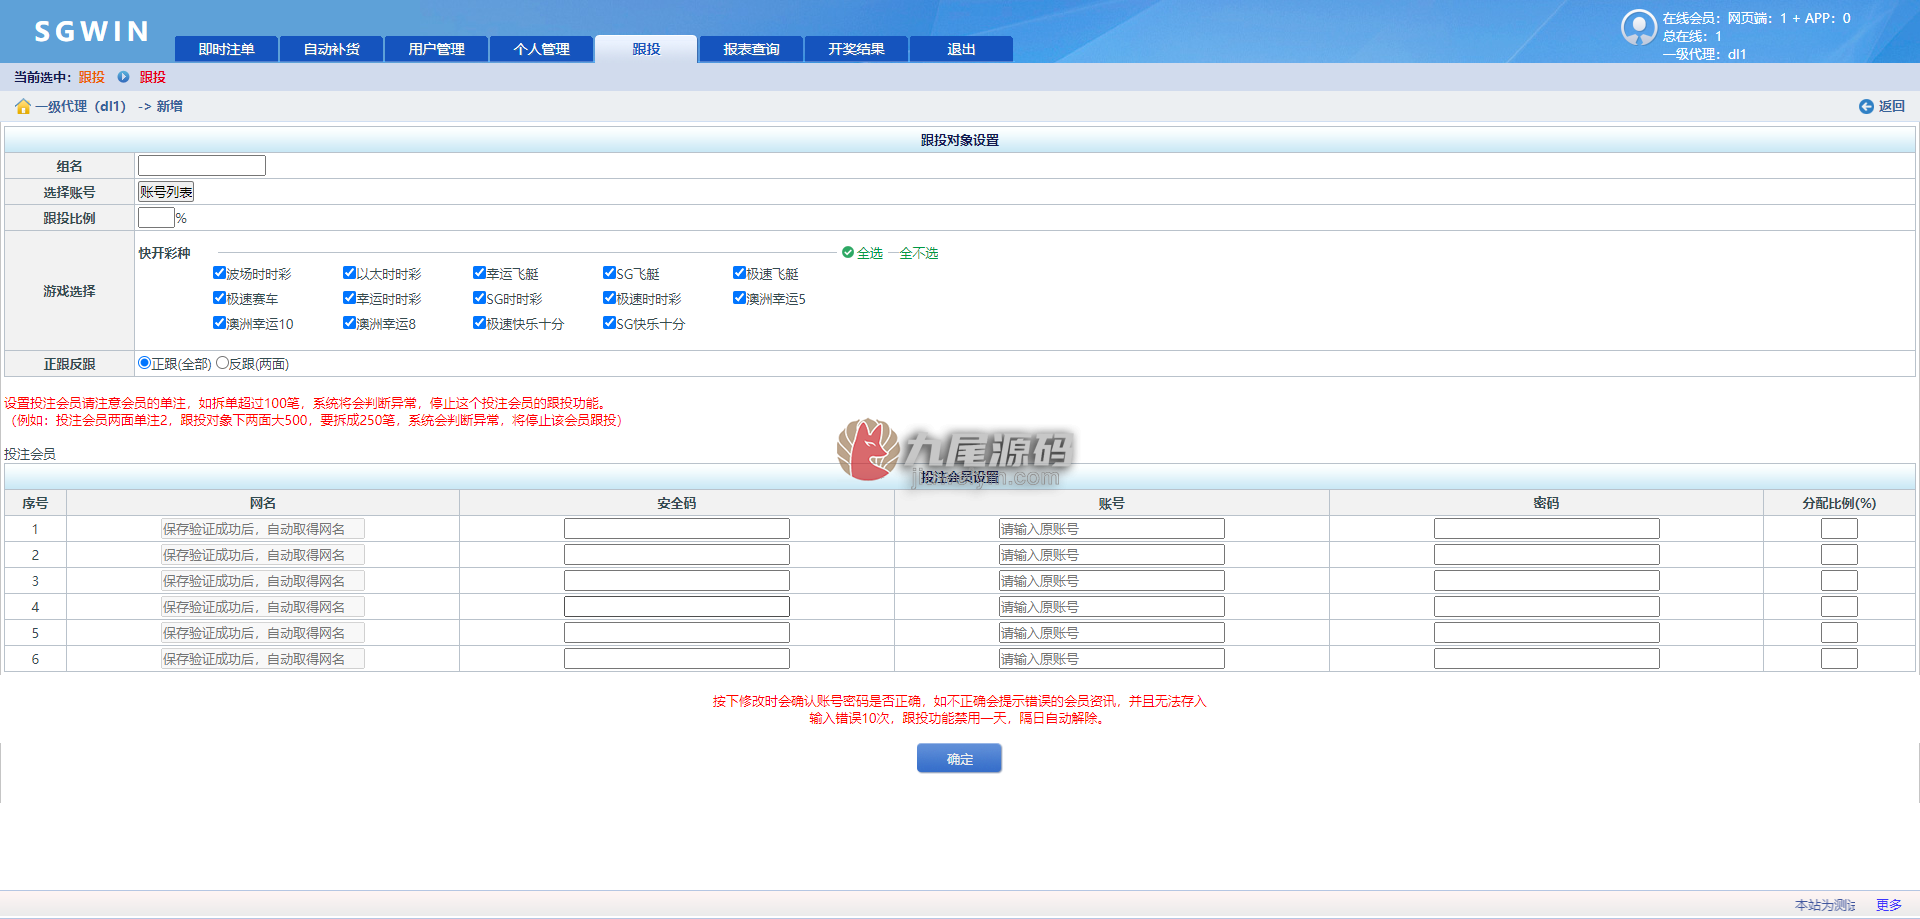Click the blue arrow icon between 跟投 labels
Viewport: 1920px width, 919px height.
pos(123,77)
